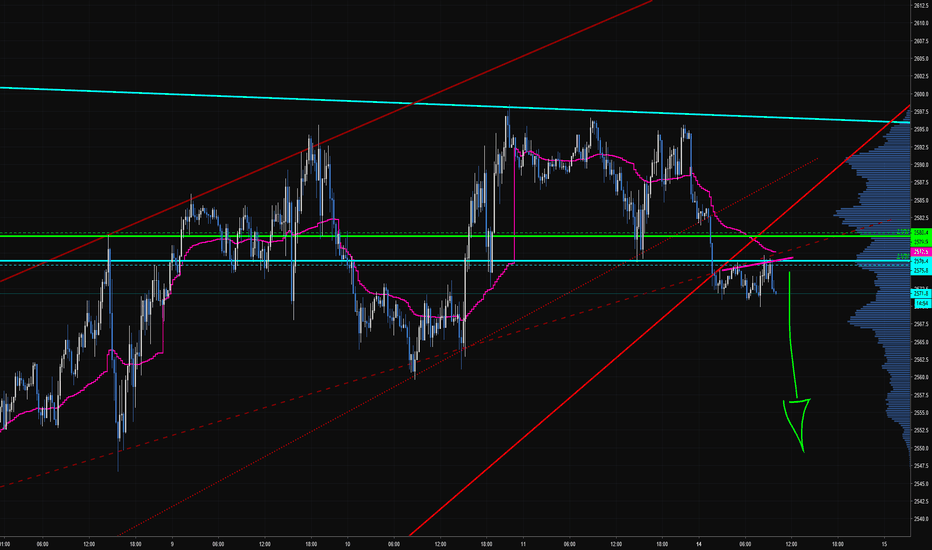Click the 2540.0 price axis label

pos(921,518)
